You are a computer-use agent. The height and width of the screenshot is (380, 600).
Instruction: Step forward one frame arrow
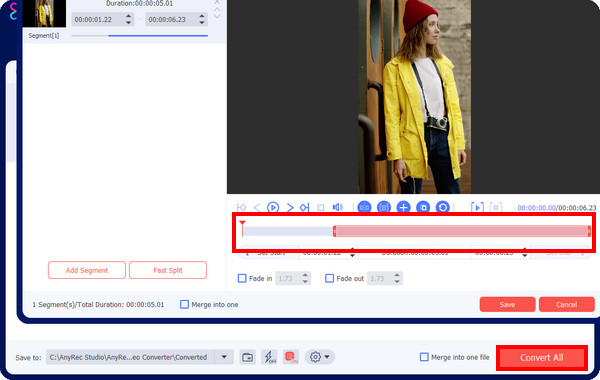290,207
